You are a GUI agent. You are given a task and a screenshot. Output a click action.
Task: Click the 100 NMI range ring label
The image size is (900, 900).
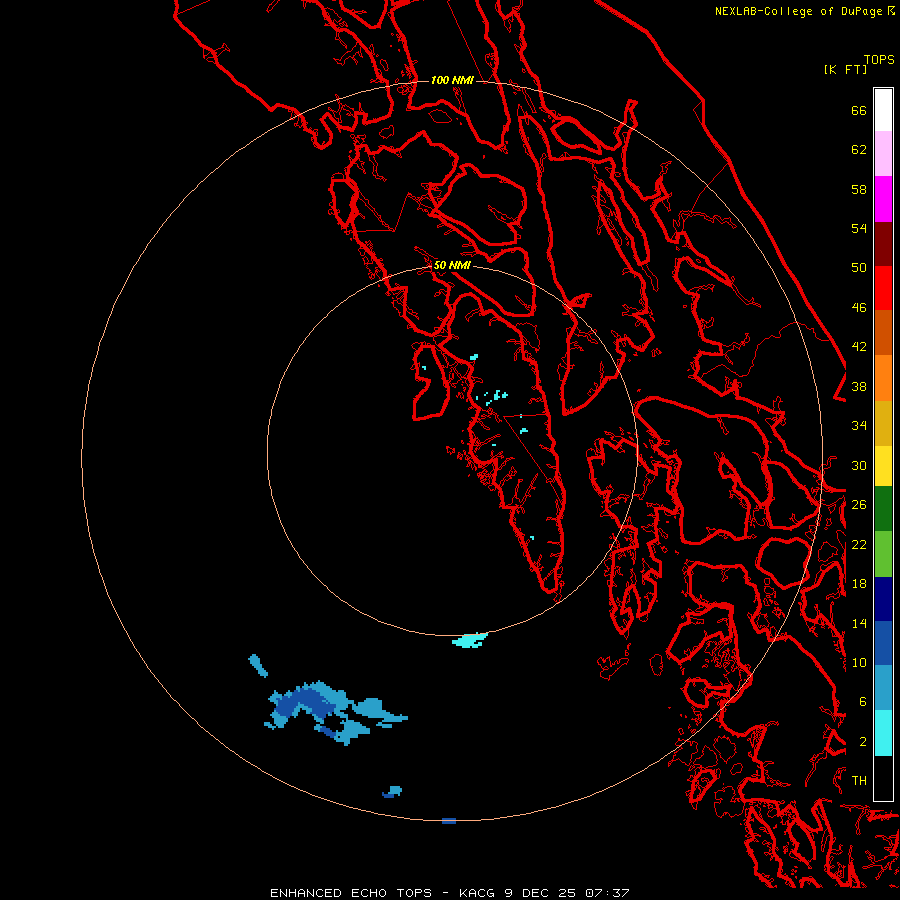(452, 80)
